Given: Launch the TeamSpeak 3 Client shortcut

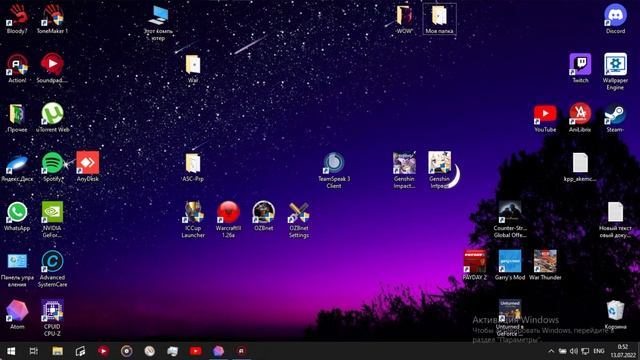Looking at the screenshot, I should coord(334,170).
